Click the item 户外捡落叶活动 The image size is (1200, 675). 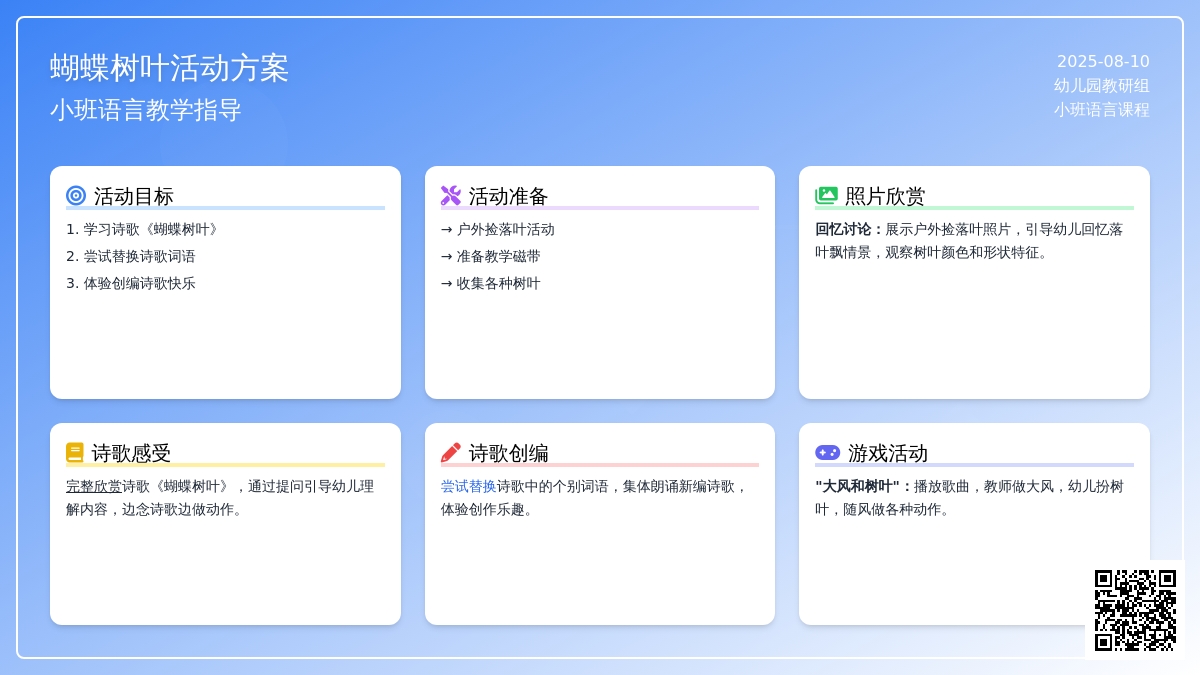pos(498,229)
